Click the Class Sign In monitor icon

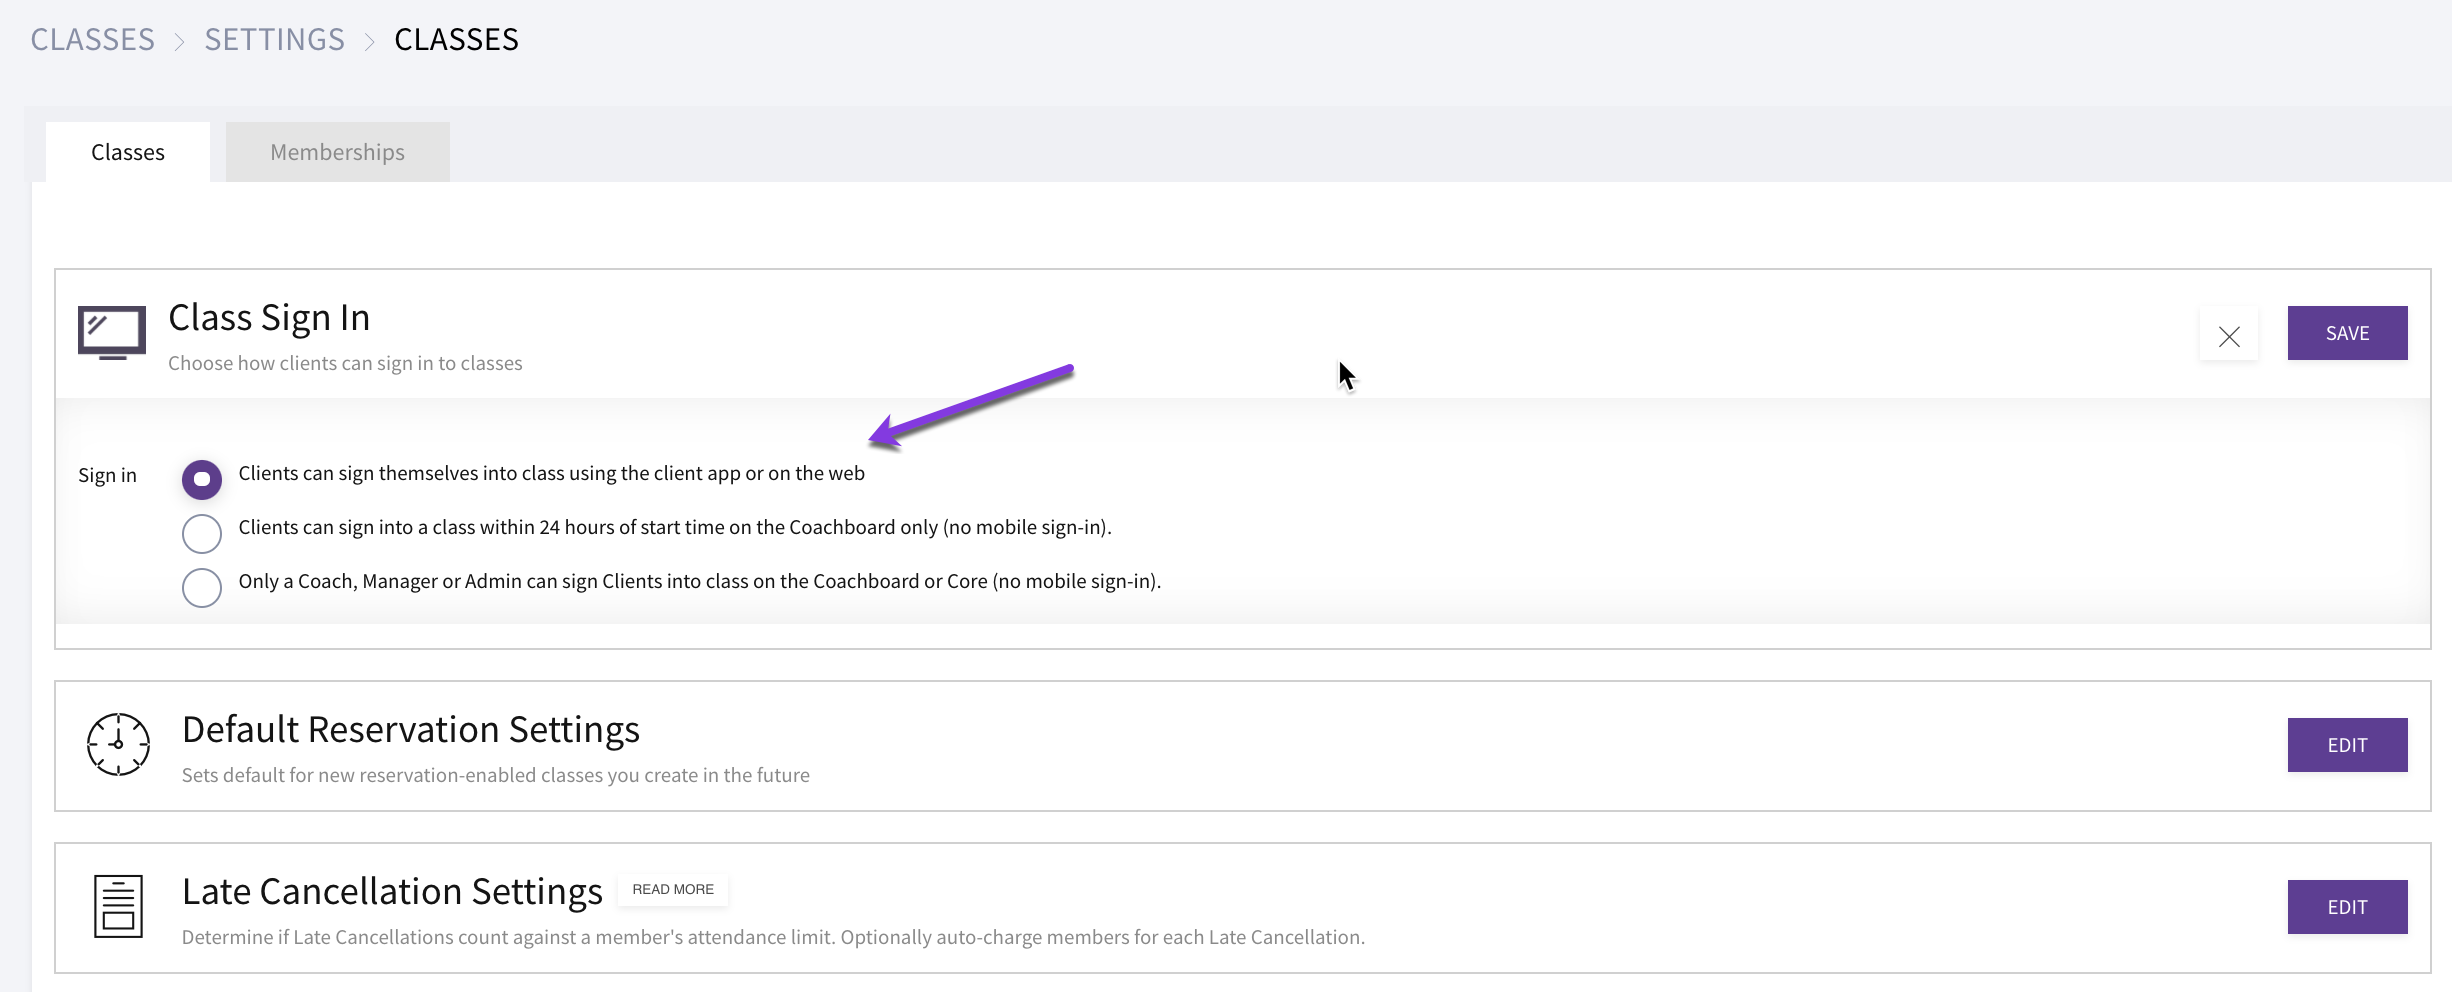(112, 333)
